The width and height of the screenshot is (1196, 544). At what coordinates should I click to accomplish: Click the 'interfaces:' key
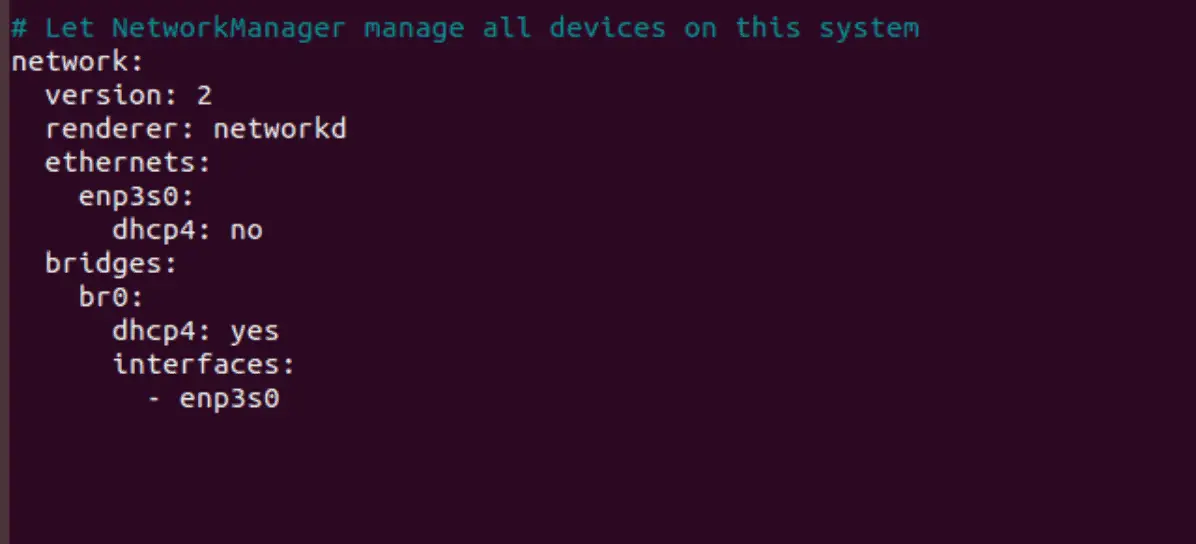pyautogui.click(x=204, y=365)
